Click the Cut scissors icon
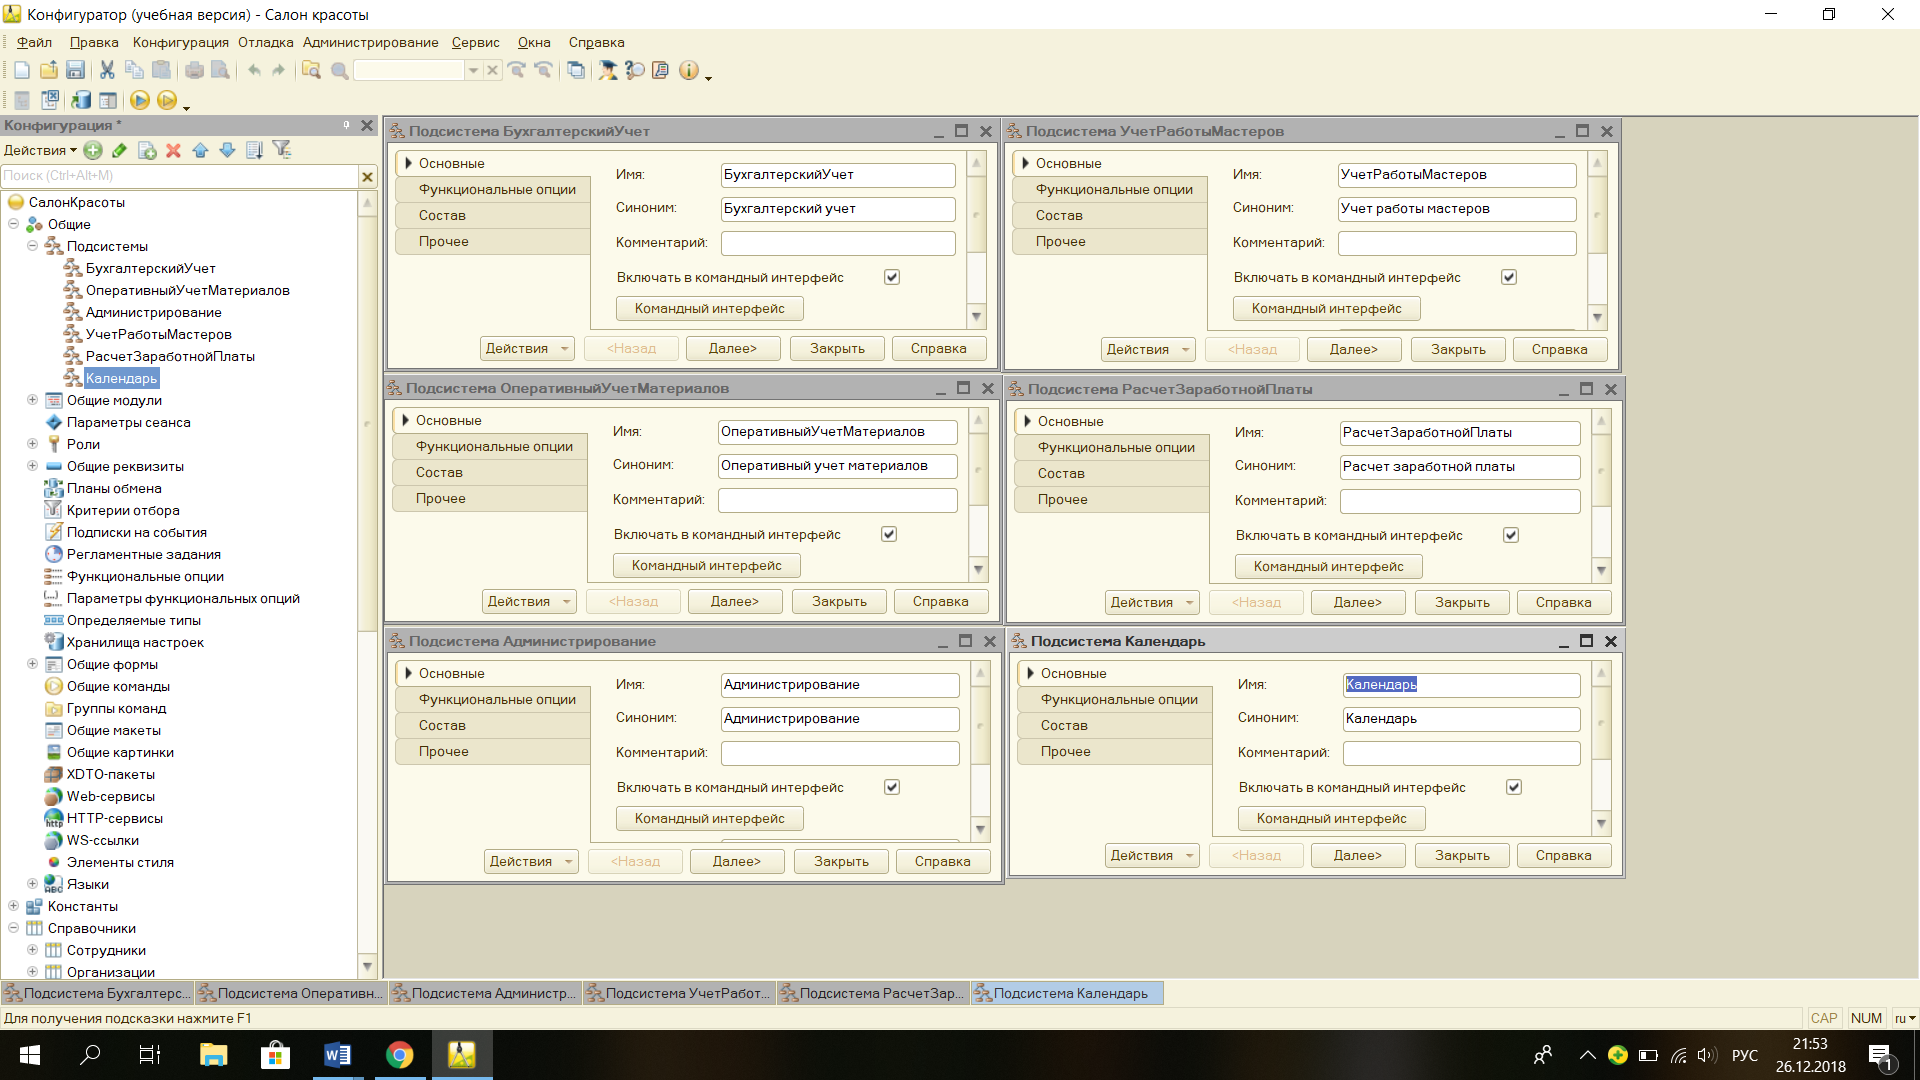Image resolution: width=1920 pixels, height=1080 pixels. coord(107,70)
